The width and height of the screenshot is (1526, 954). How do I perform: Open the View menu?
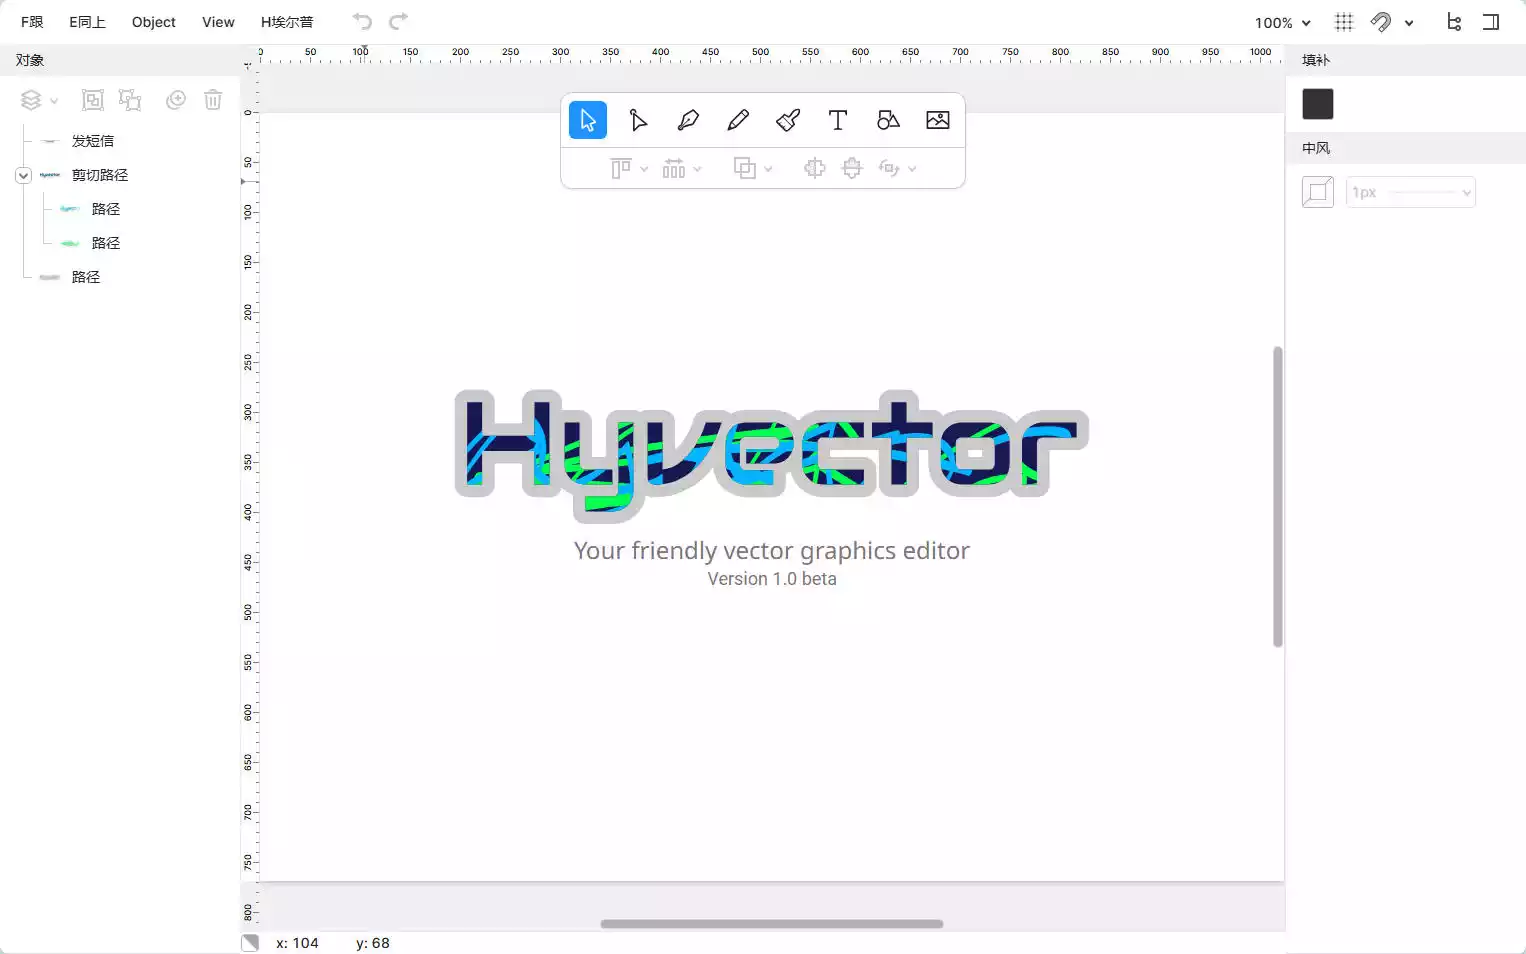(x=218, y=22)
